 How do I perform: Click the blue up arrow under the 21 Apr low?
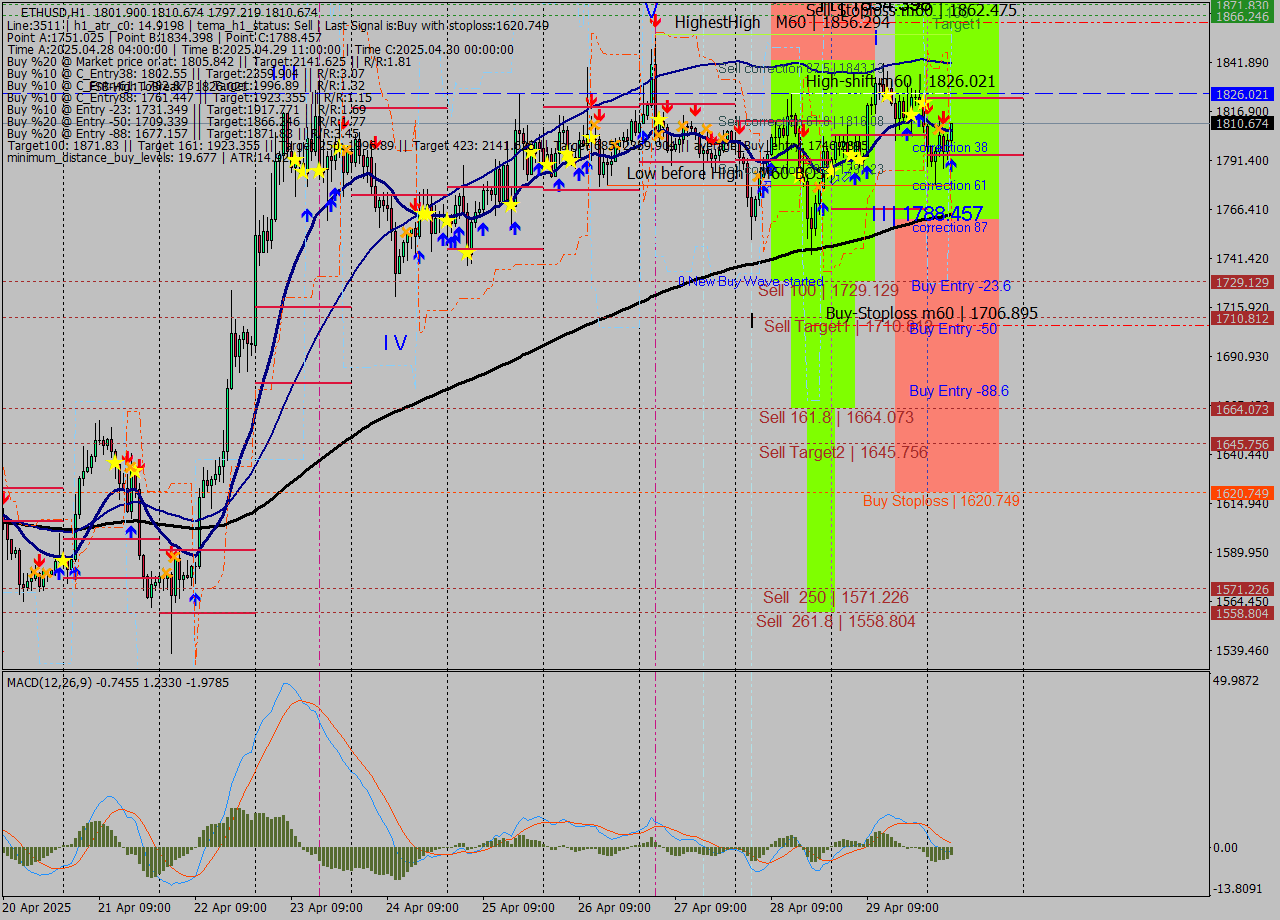click(x=195, y=598)
